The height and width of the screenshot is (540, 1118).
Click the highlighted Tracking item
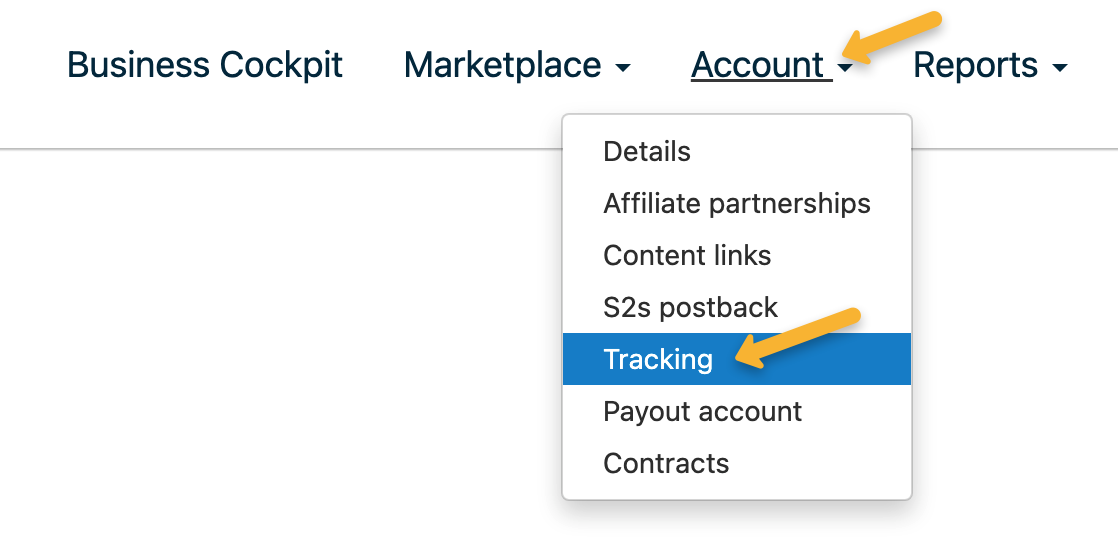click(x=658, y=360)
